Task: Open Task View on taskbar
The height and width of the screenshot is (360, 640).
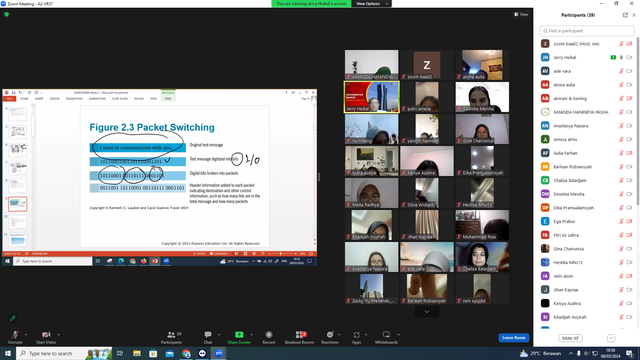Action: (120, 353)
